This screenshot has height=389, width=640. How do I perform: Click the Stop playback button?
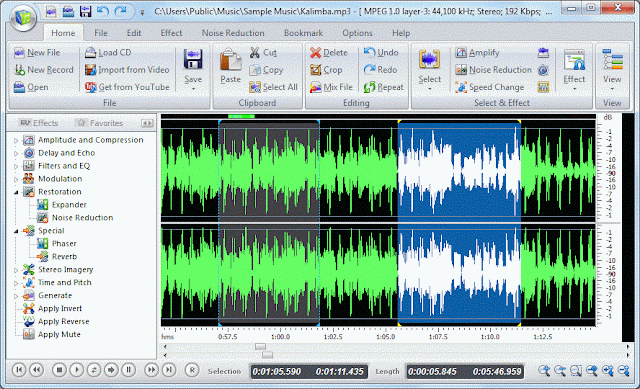coord(59,370)
